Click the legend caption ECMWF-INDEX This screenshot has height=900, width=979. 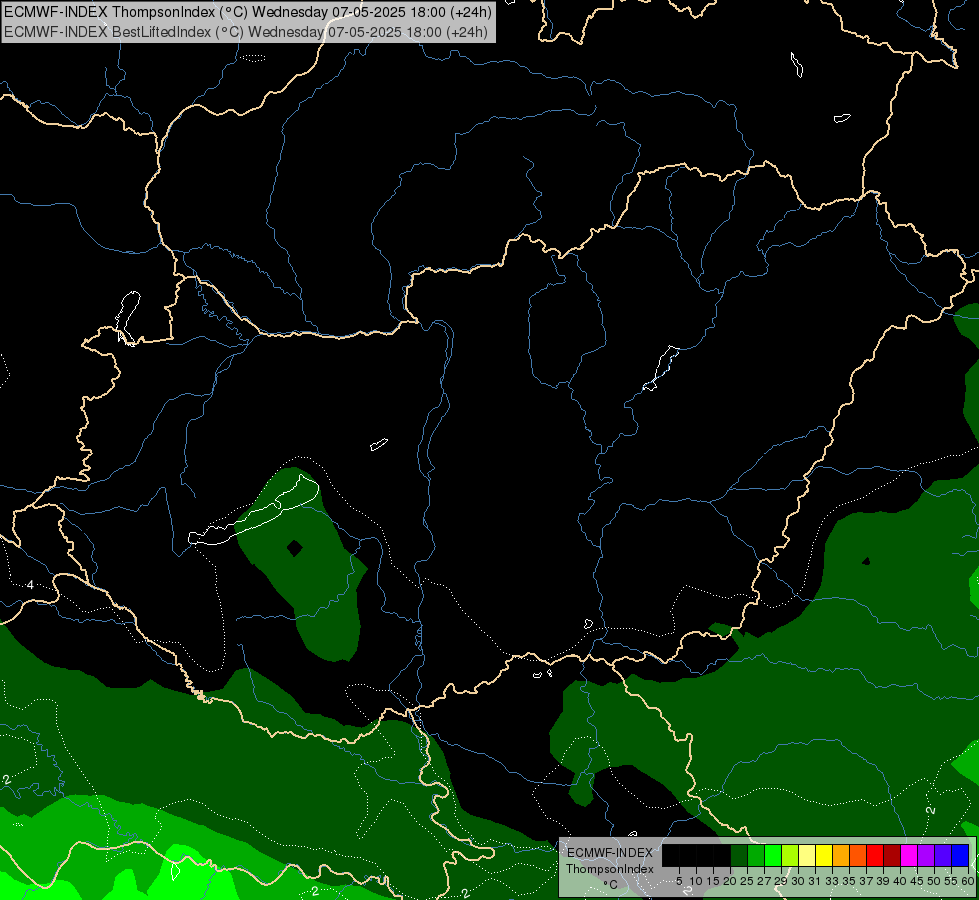point(610,853)
